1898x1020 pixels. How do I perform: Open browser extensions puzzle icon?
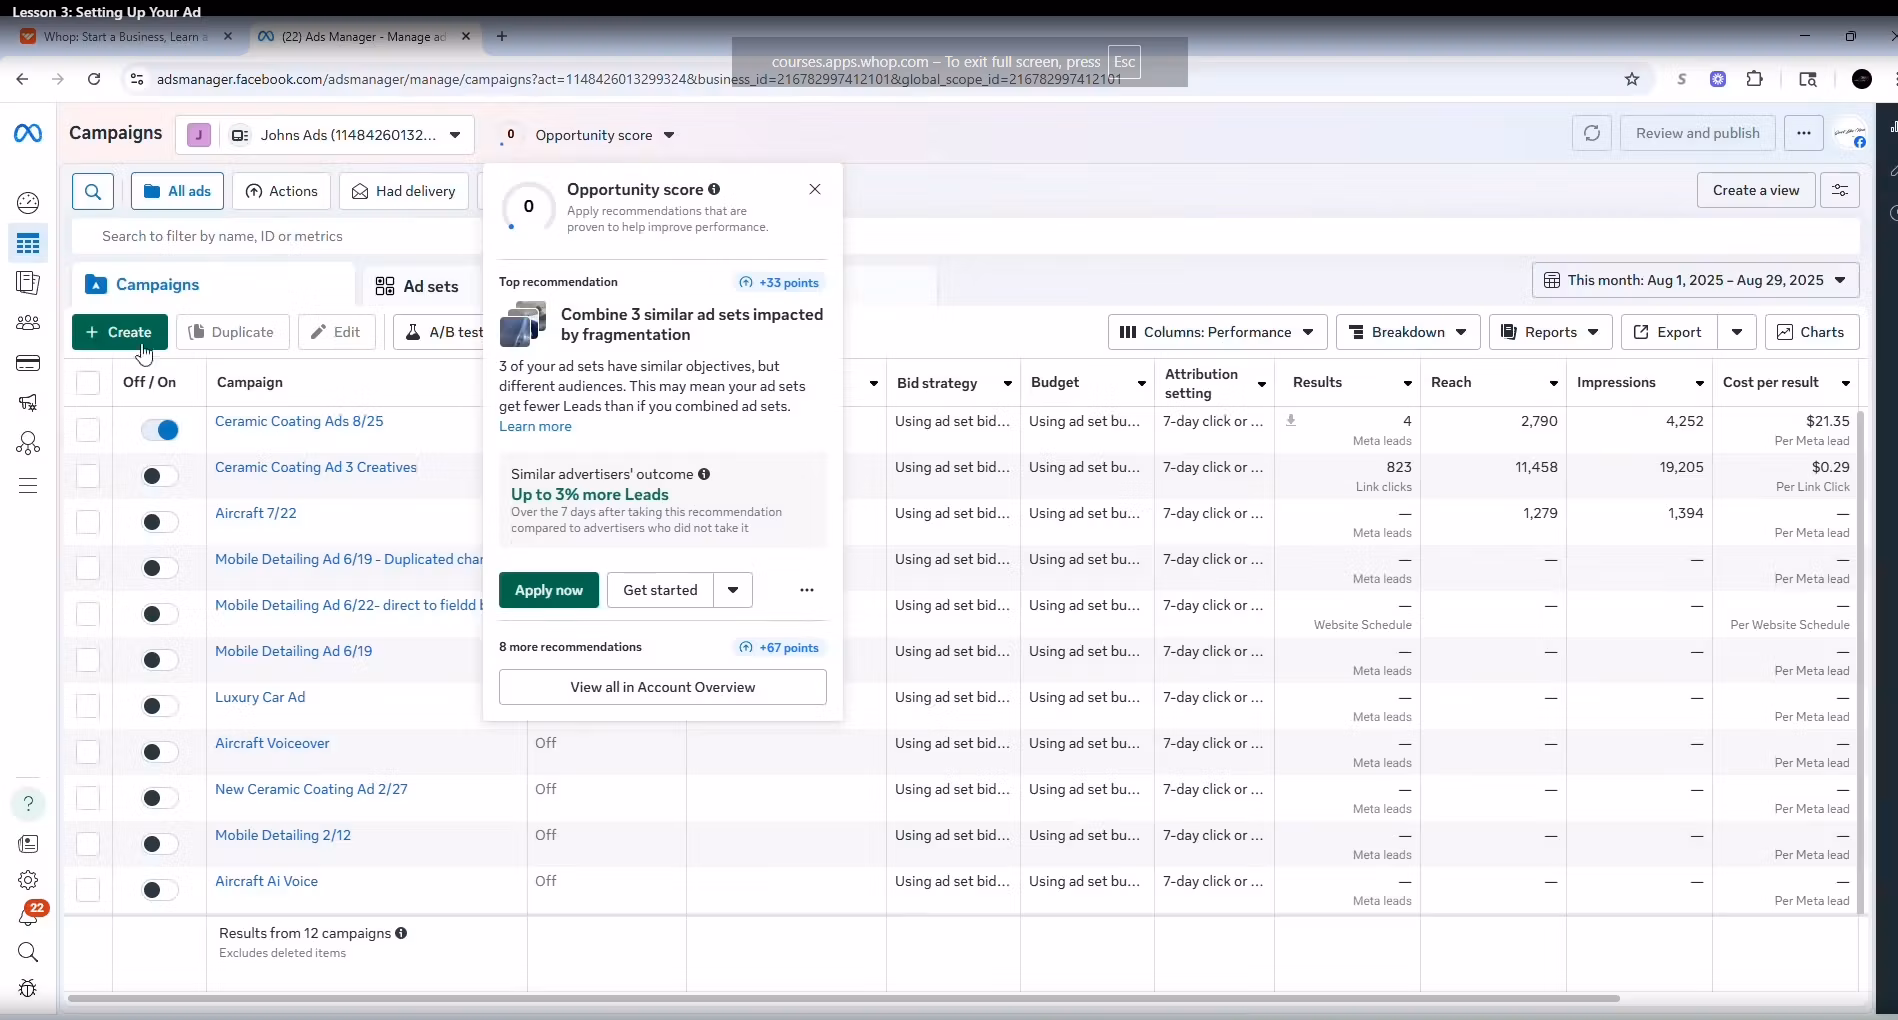point(1754,79)
